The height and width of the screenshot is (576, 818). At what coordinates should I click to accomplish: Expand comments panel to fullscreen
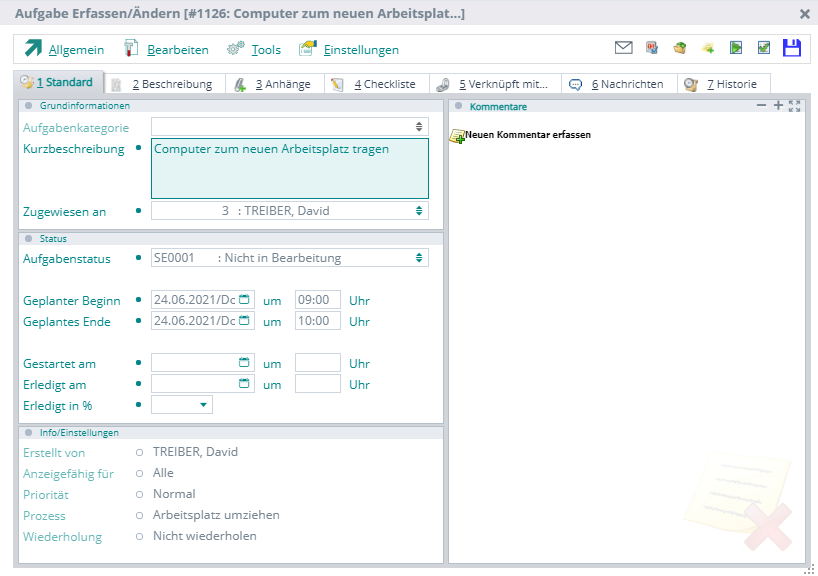795,106
